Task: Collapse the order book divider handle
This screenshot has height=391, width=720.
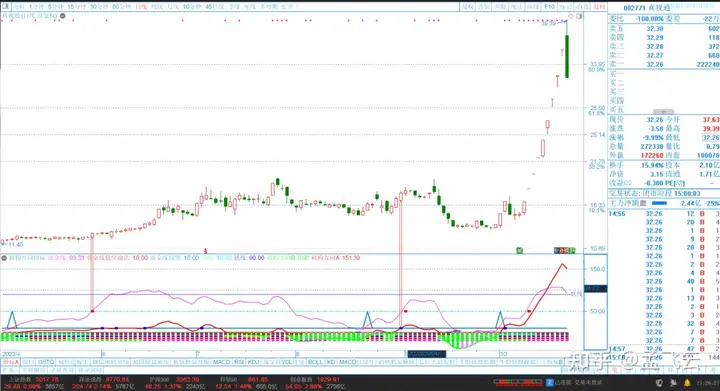Action: coord(664,112)
